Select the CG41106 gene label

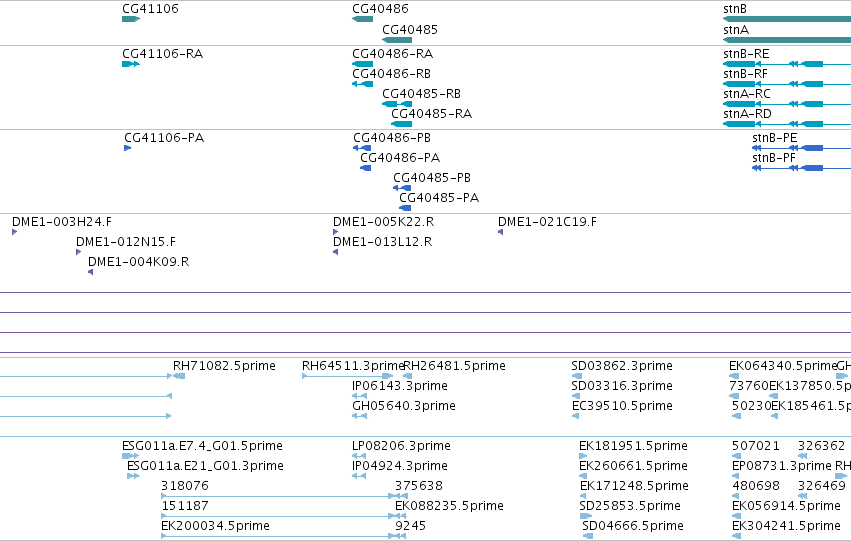(x=150, y=9)
